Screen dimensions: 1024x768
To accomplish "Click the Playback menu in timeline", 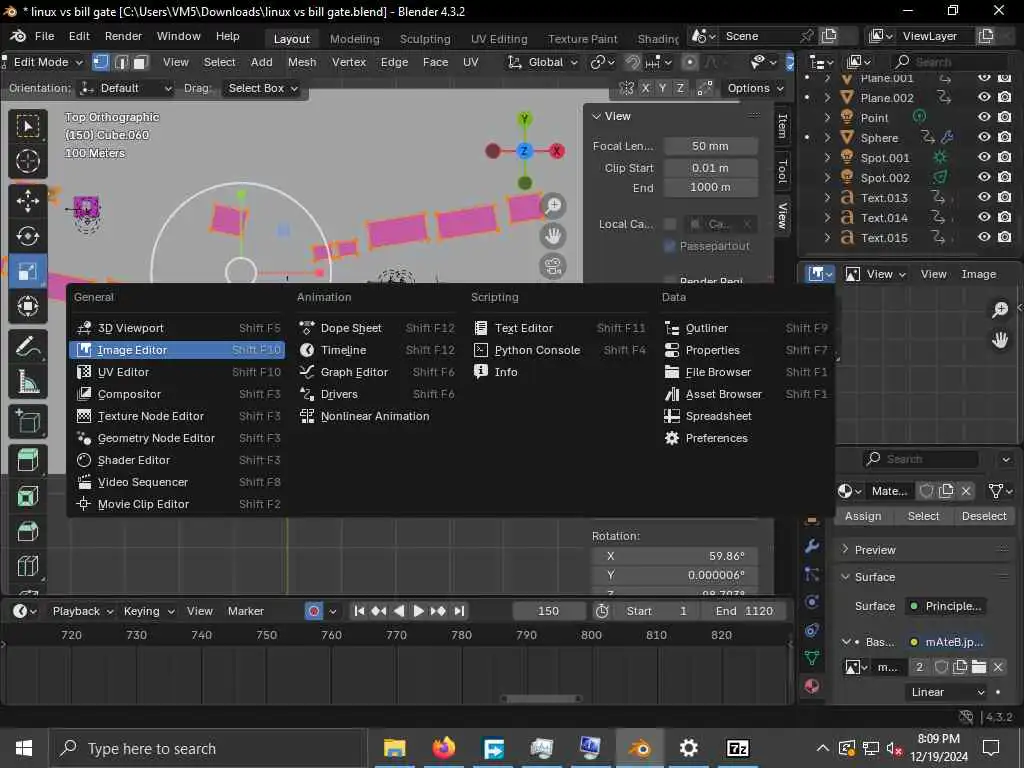I will 82,611.
